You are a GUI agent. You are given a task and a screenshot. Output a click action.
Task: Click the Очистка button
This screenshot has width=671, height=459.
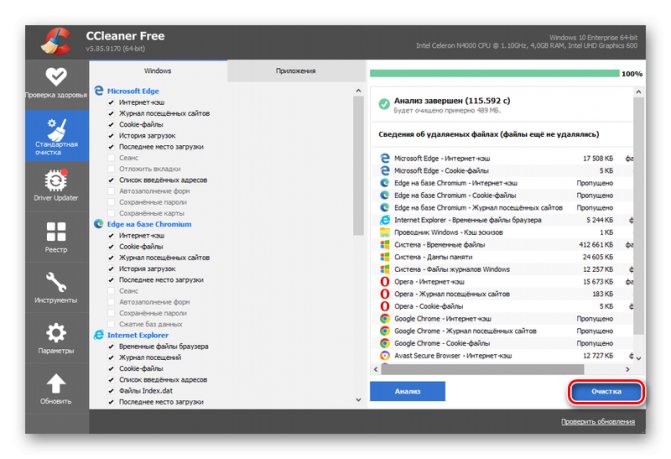(x=606, y=391)
